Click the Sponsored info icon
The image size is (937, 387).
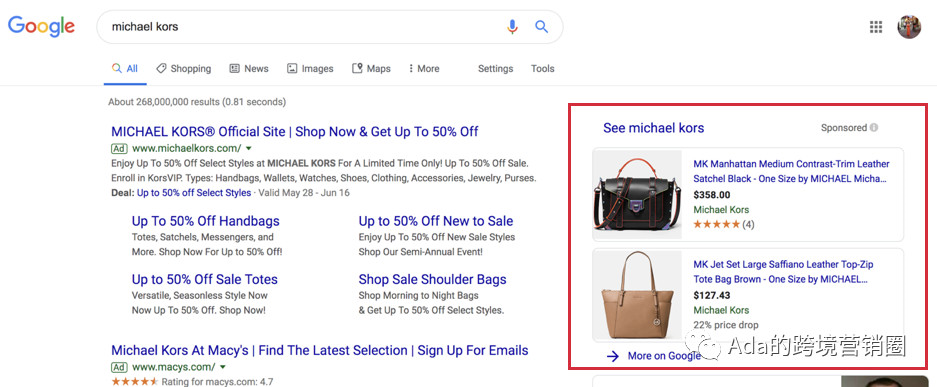(x=874, y=128)
